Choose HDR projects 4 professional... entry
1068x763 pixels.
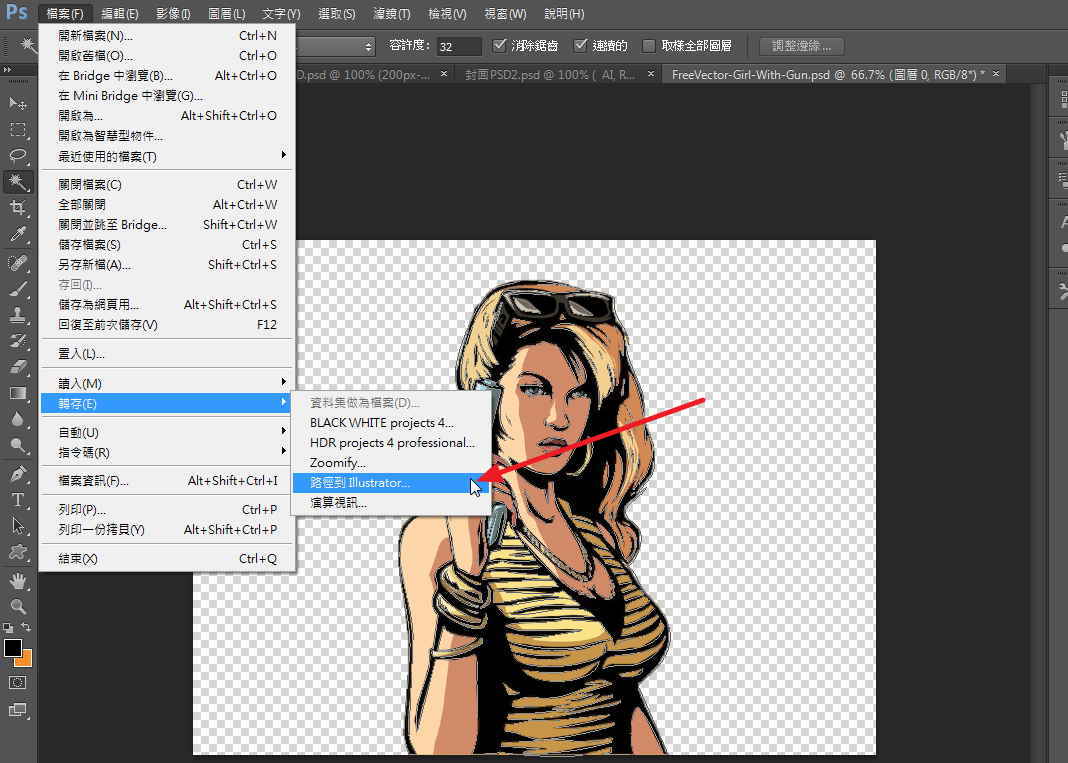(x=392, y=443)
